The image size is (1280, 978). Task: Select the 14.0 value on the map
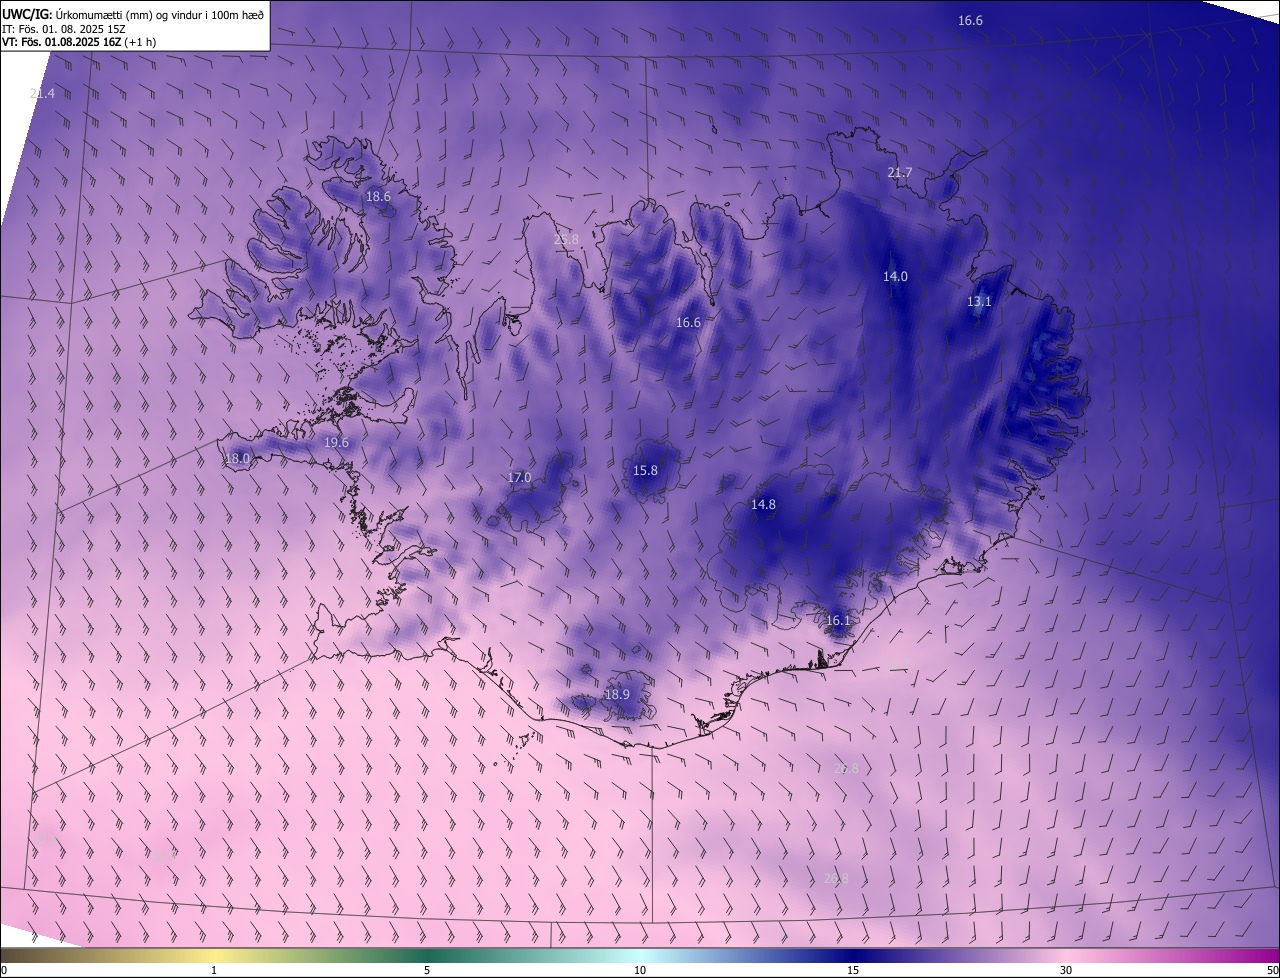[895, 277]
